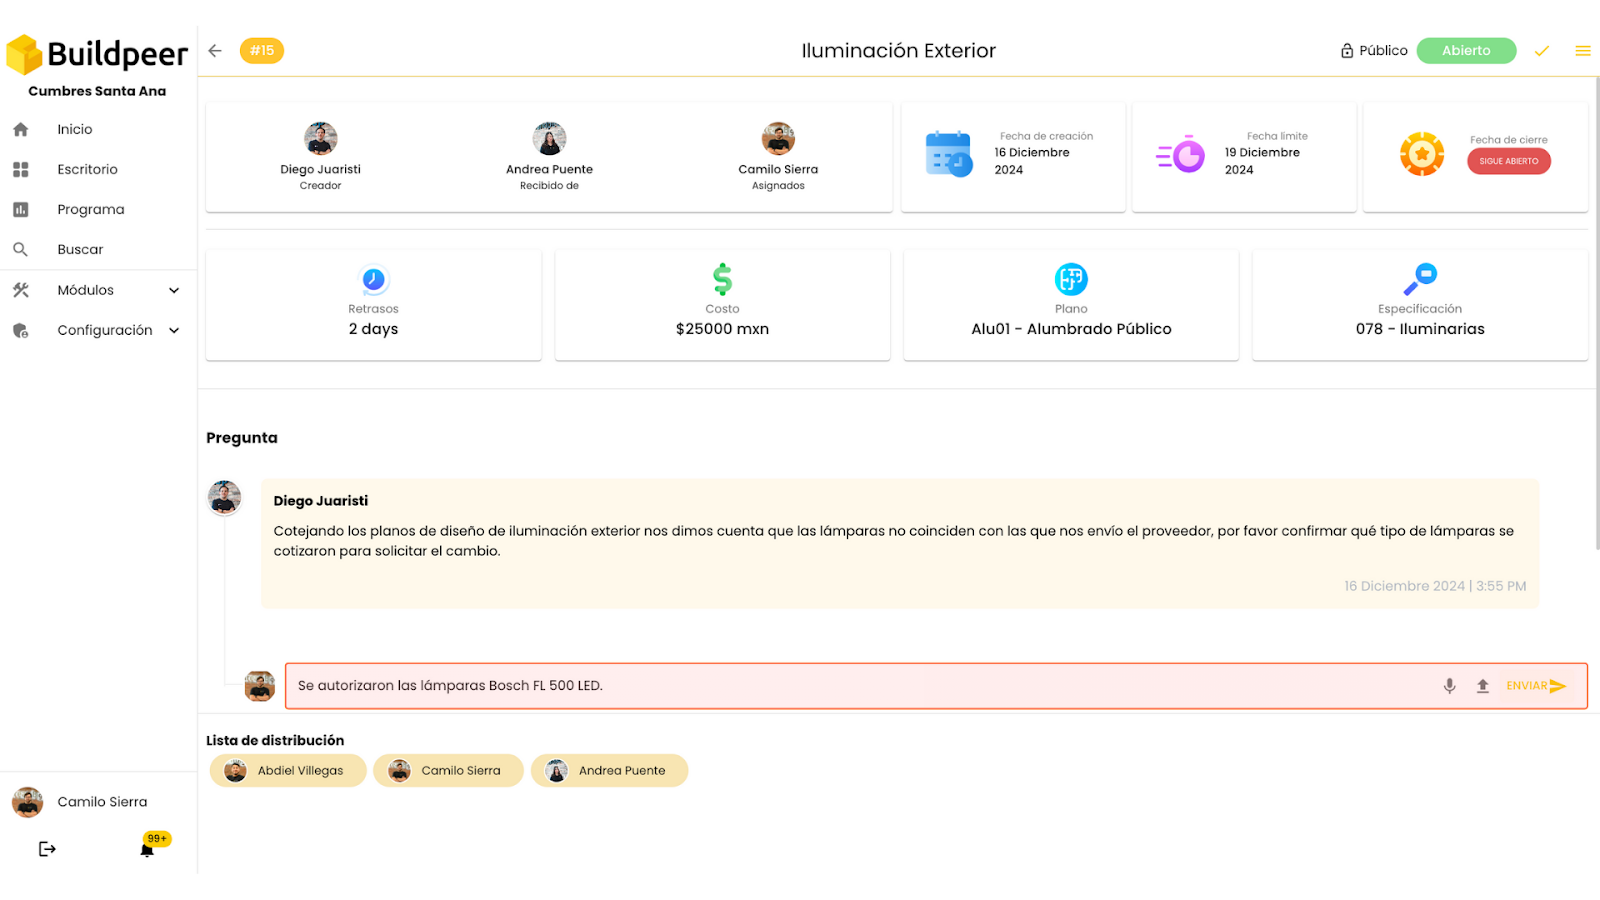This screenshot has height=900, width=1600.
Task: Go back with the arrow icon
Action: pos(215,51)
